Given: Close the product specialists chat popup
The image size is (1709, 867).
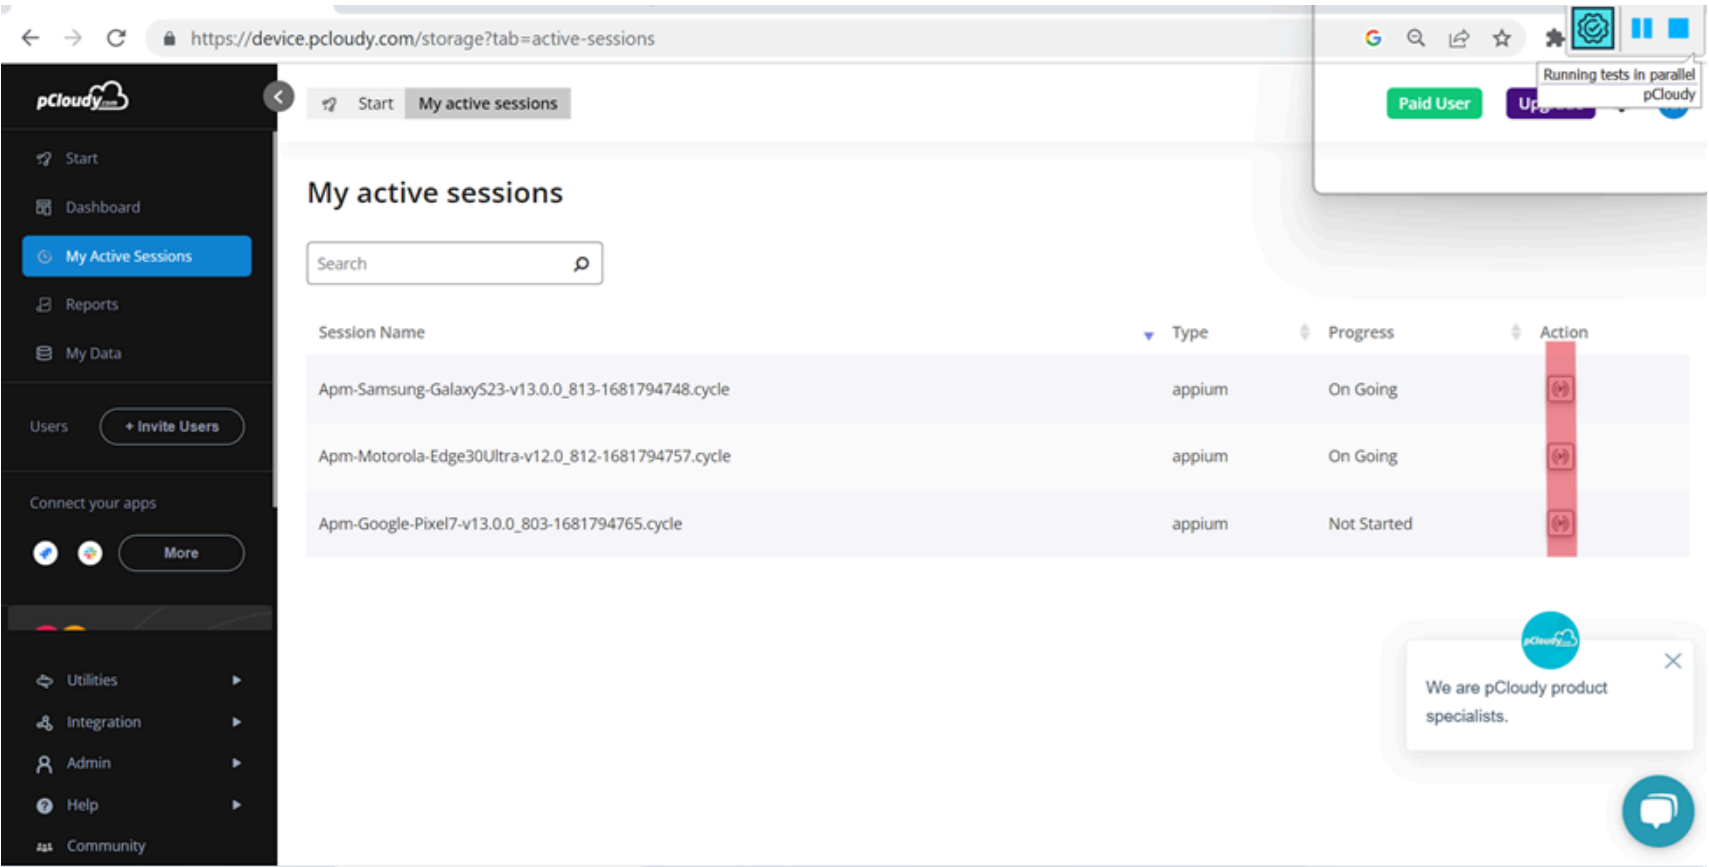Looking at the screenshot, I should click(x=1672, y=661).
